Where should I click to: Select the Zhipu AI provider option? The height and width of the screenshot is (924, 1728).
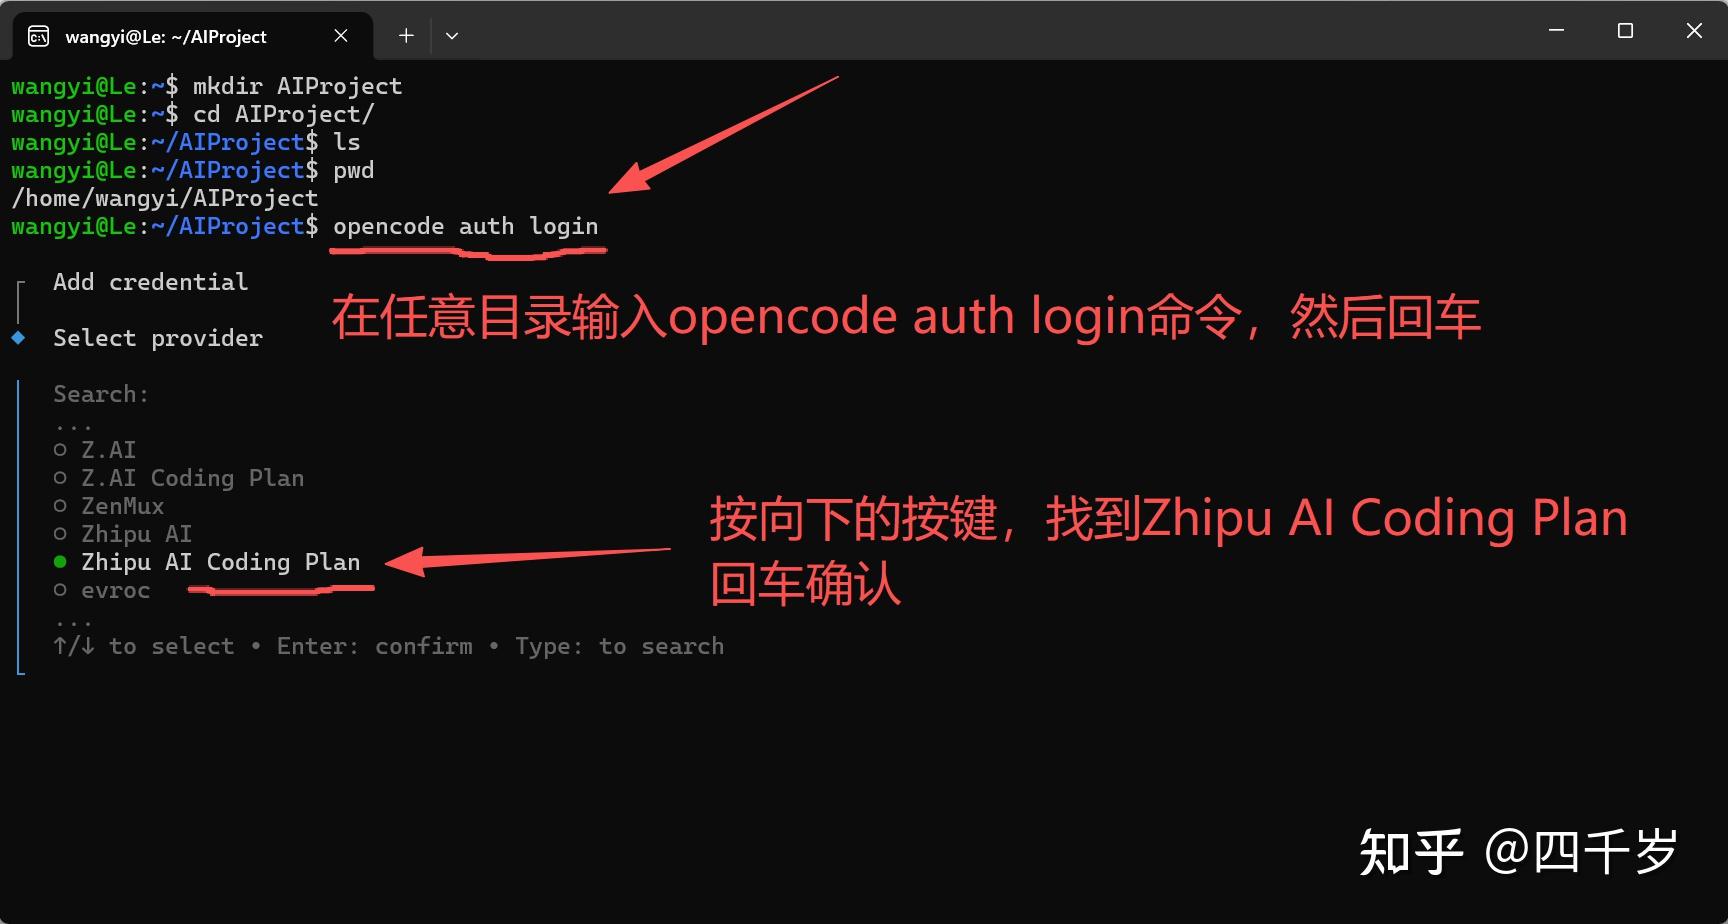[x=123, y=534]
